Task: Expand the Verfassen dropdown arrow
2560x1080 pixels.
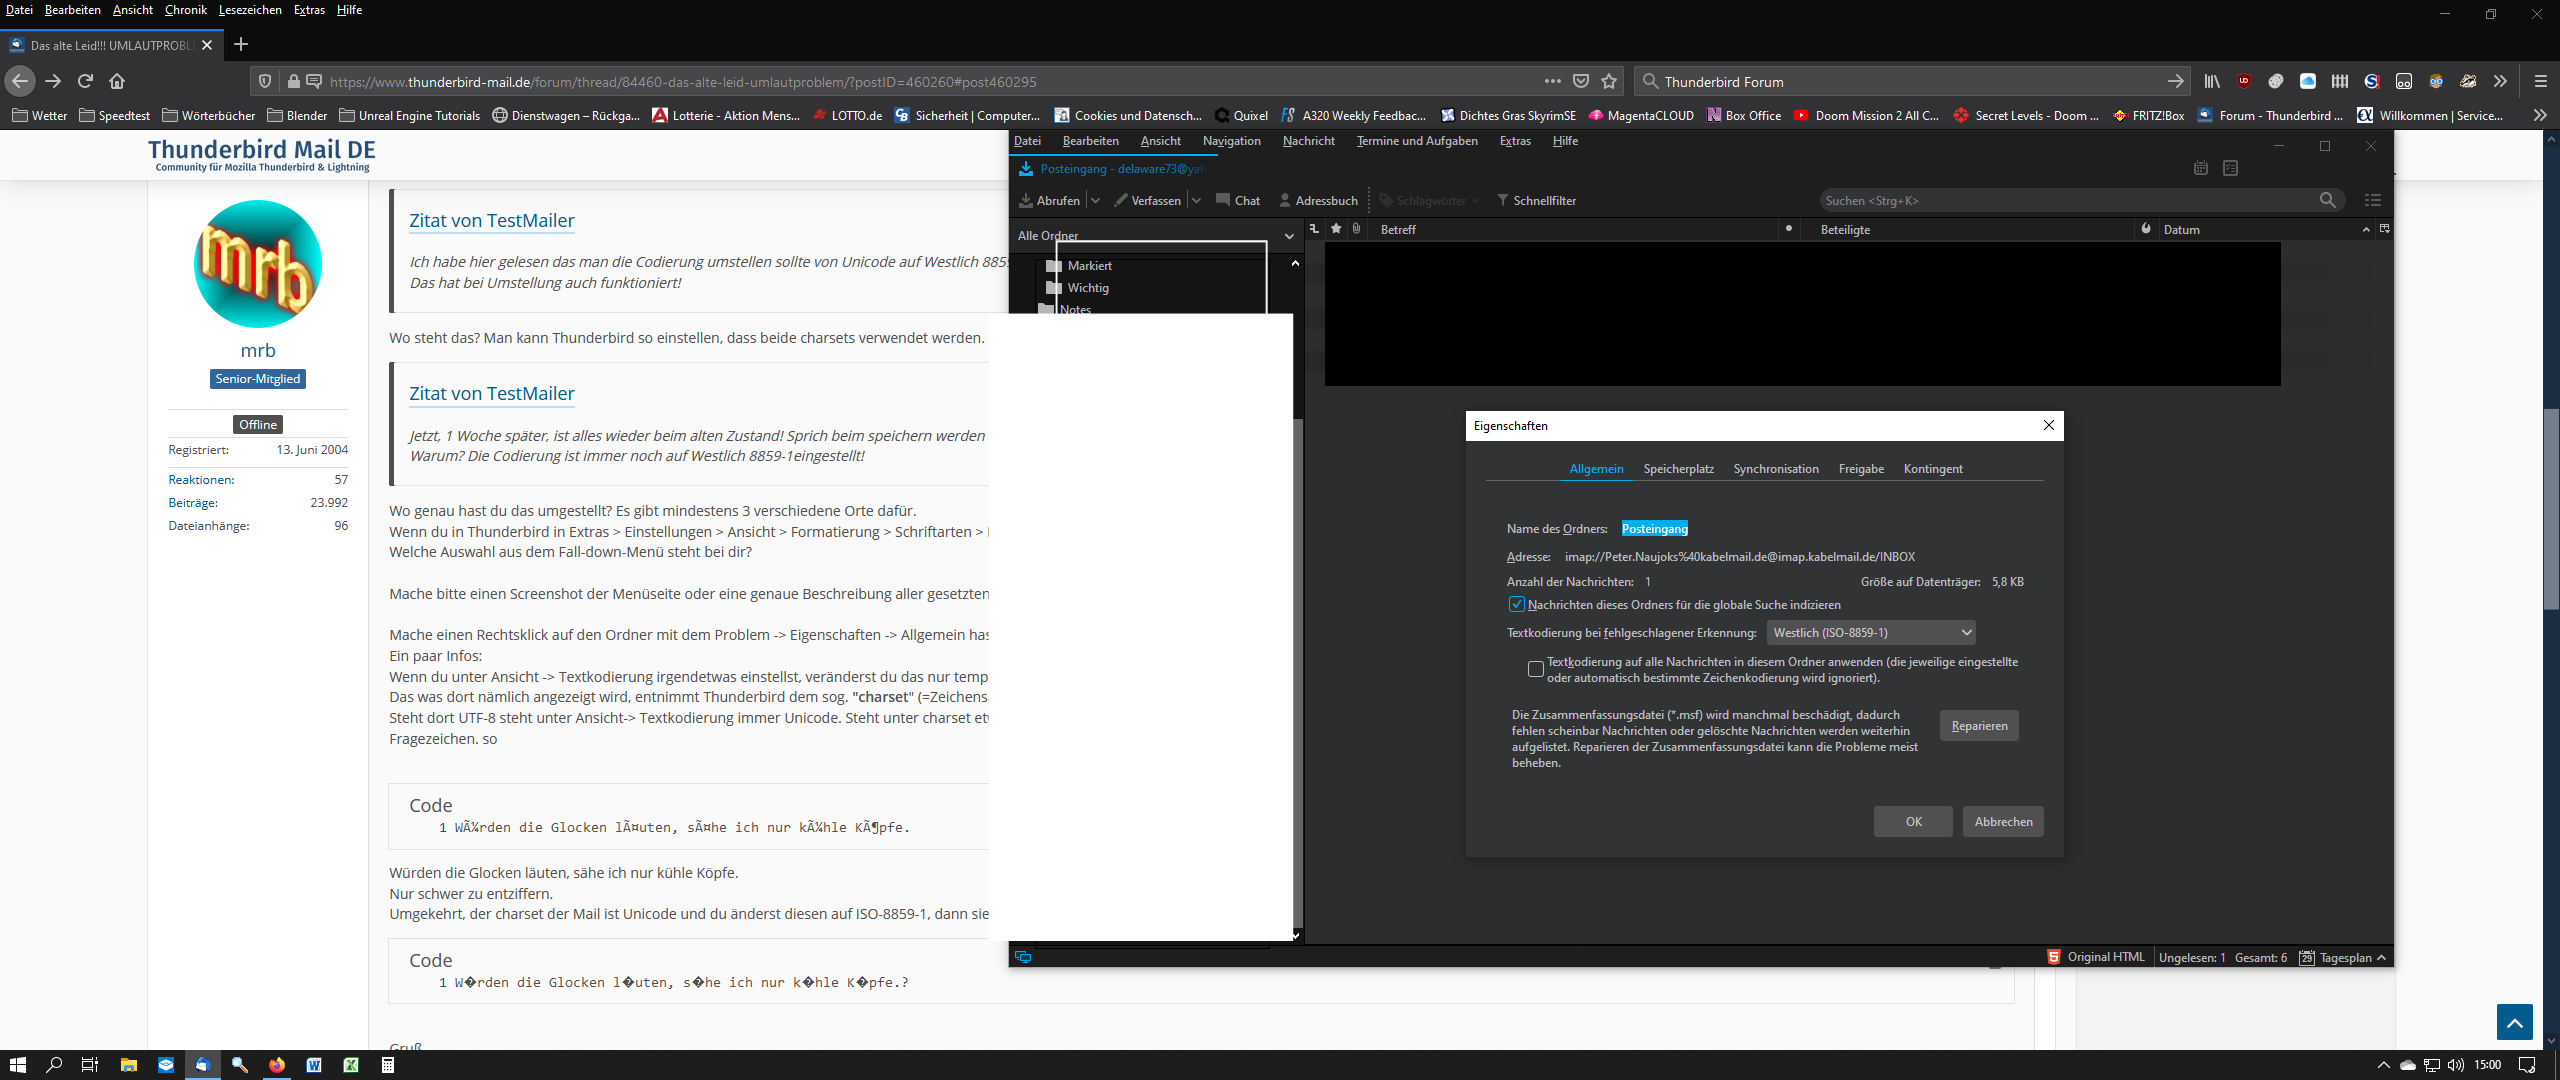Action: pos(1197,201)
